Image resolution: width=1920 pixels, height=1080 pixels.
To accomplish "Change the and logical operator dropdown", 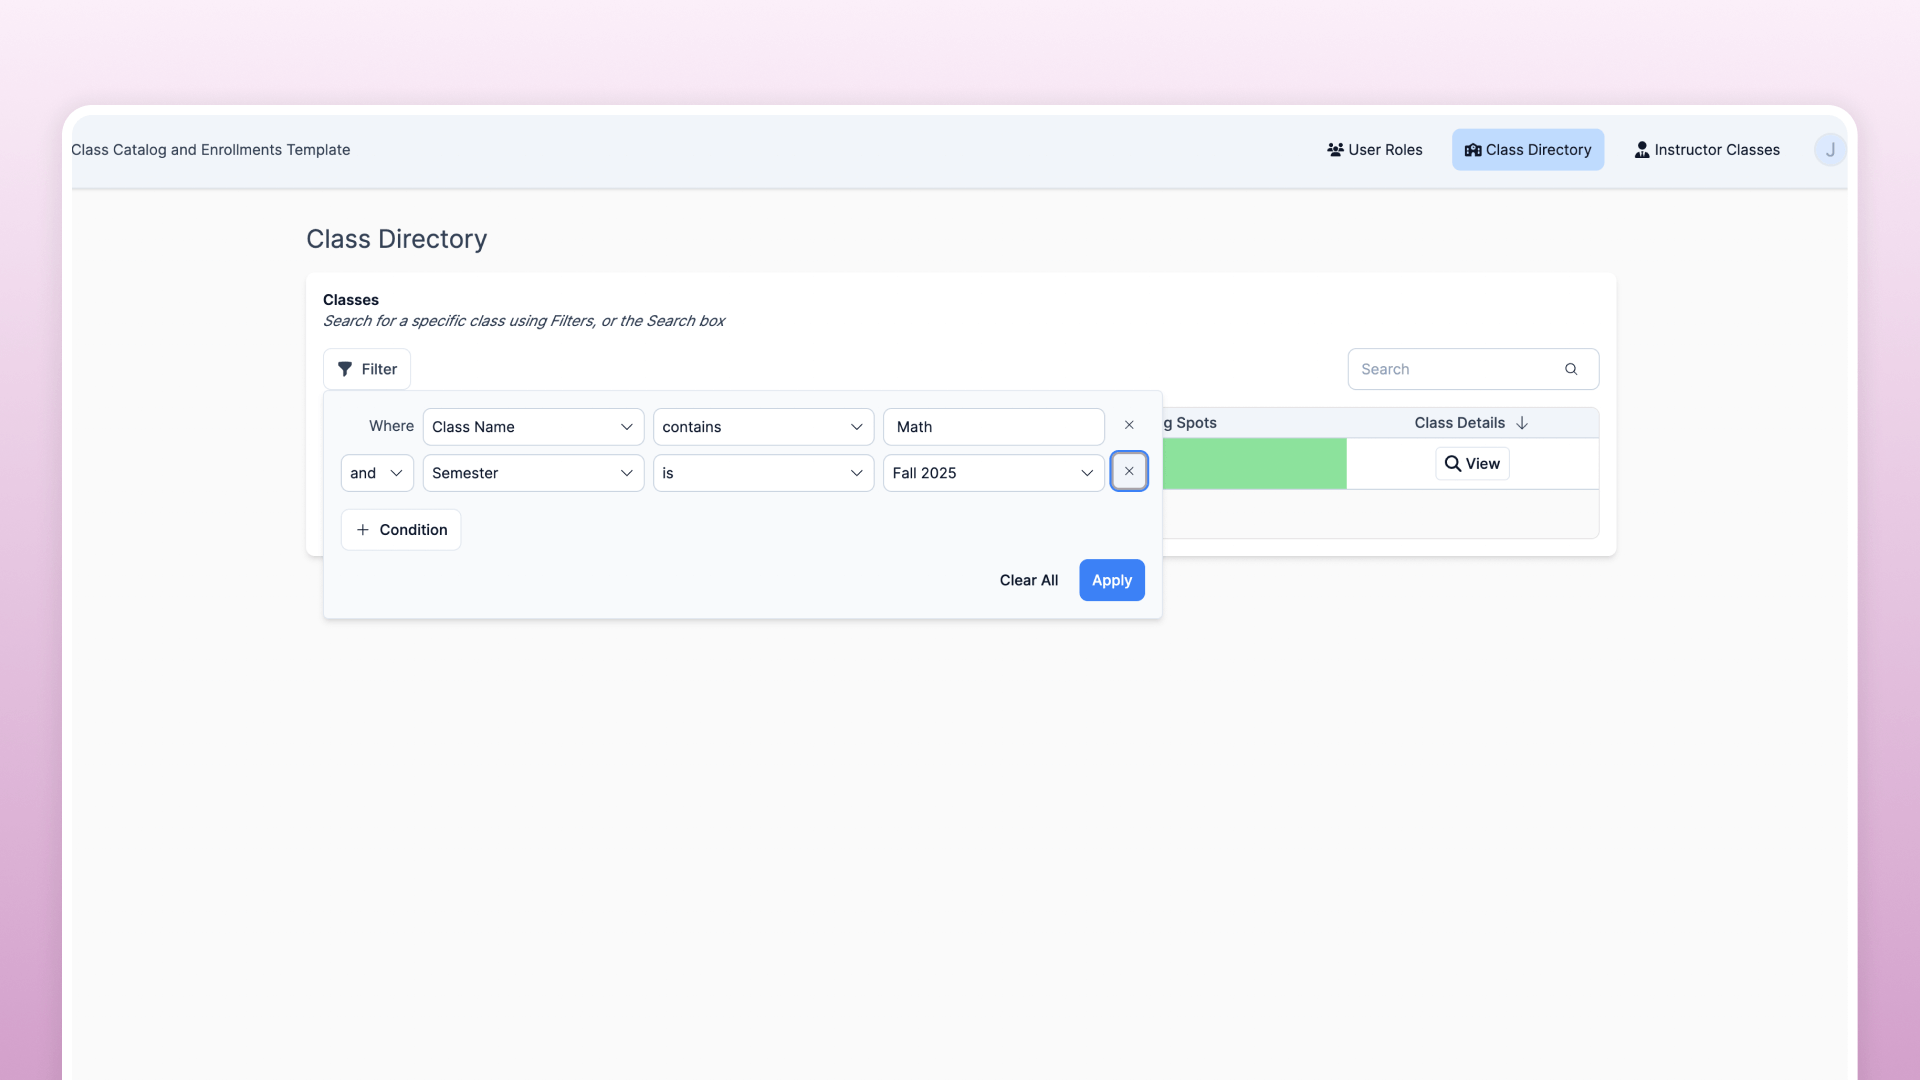I will click(x=377, y=473).
